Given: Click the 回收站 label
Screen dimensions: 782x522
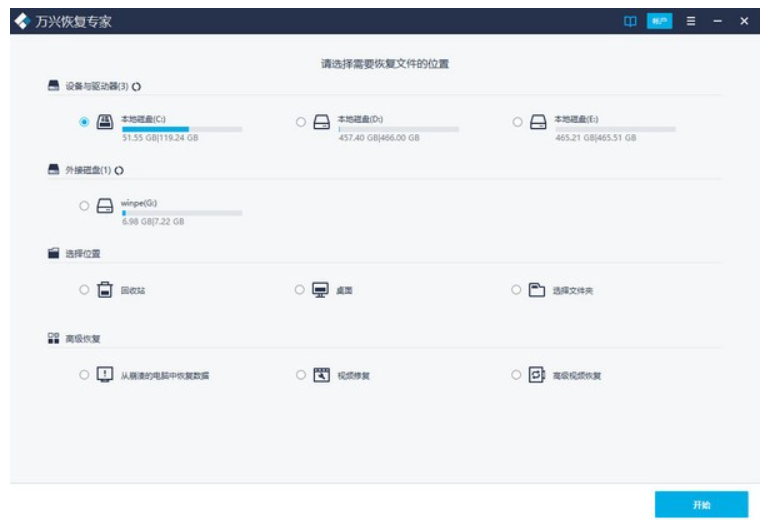Looking at the screenshot, I should [133, 291].
